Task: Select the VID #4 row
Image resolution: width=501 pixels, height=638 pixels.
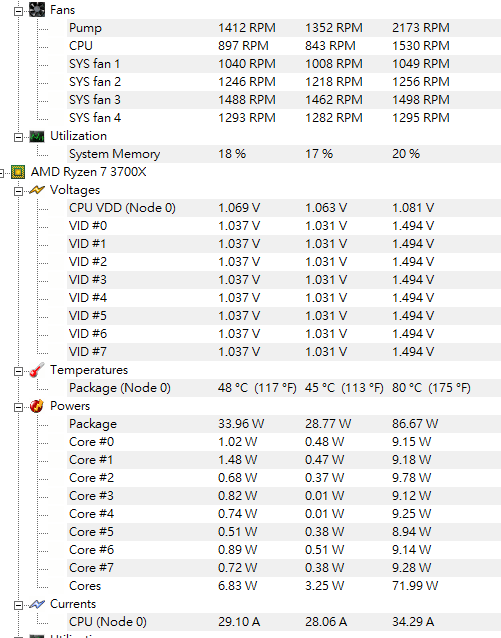Action: pos(284,298)
